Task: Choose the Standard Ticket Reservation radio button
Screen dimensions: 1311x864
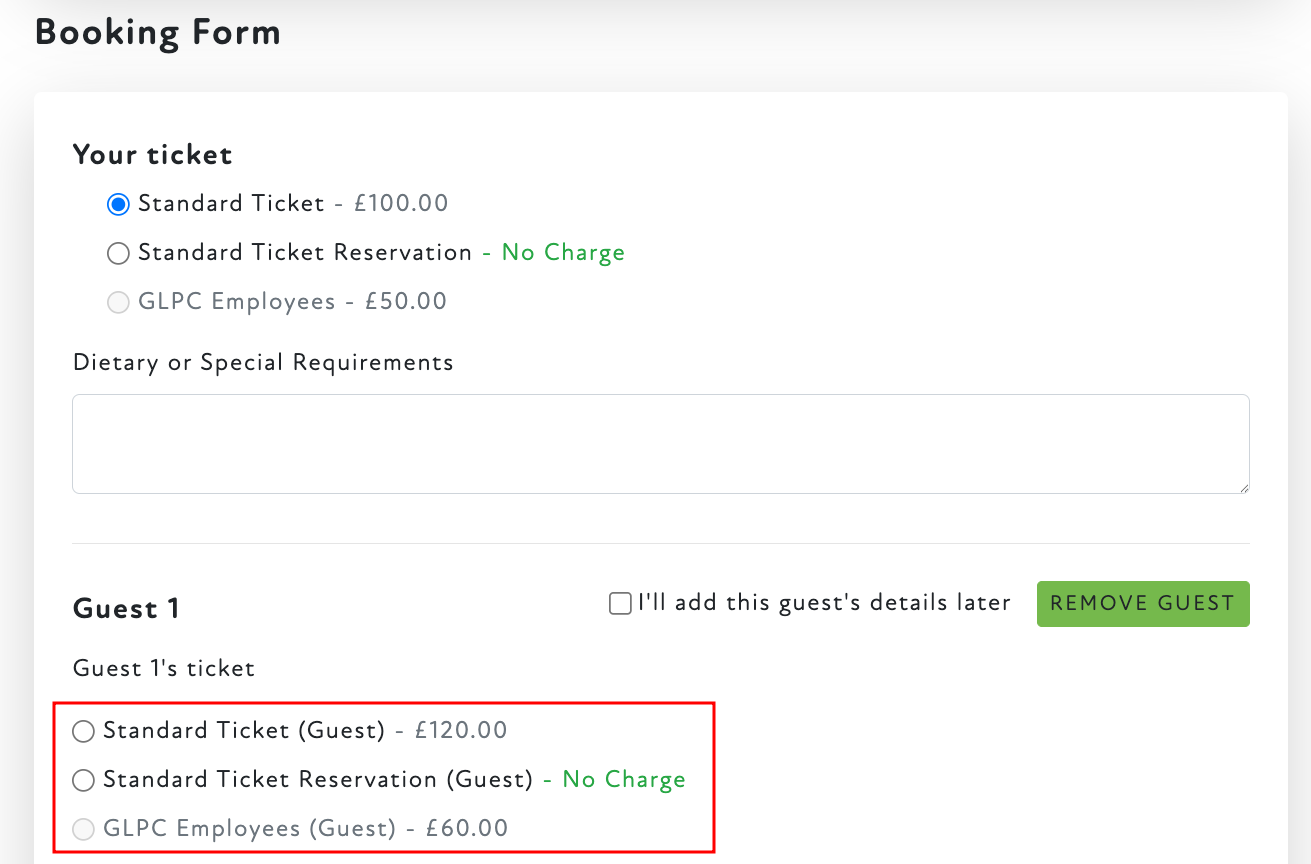Action: pyautogui.click(x=118, y=253)
